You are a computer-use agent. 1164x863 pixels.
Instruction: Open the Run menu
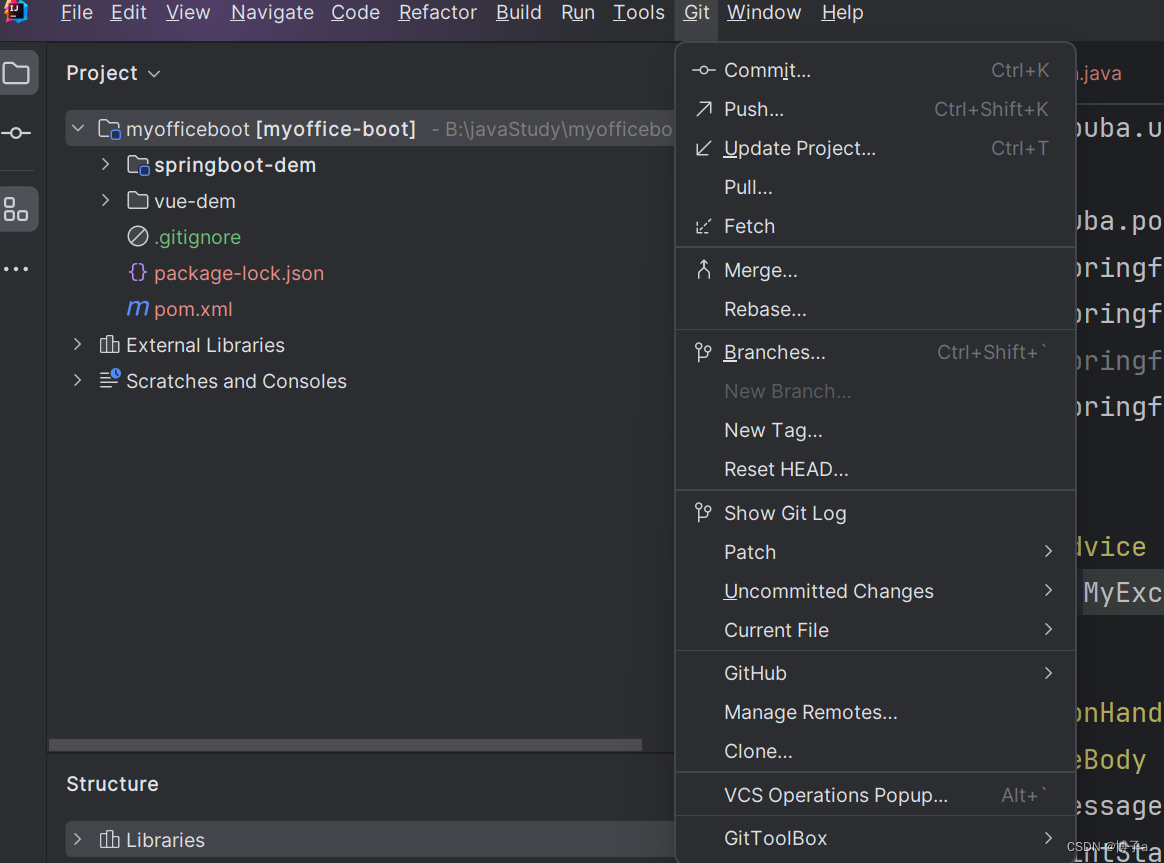click(x=578, y=13)
